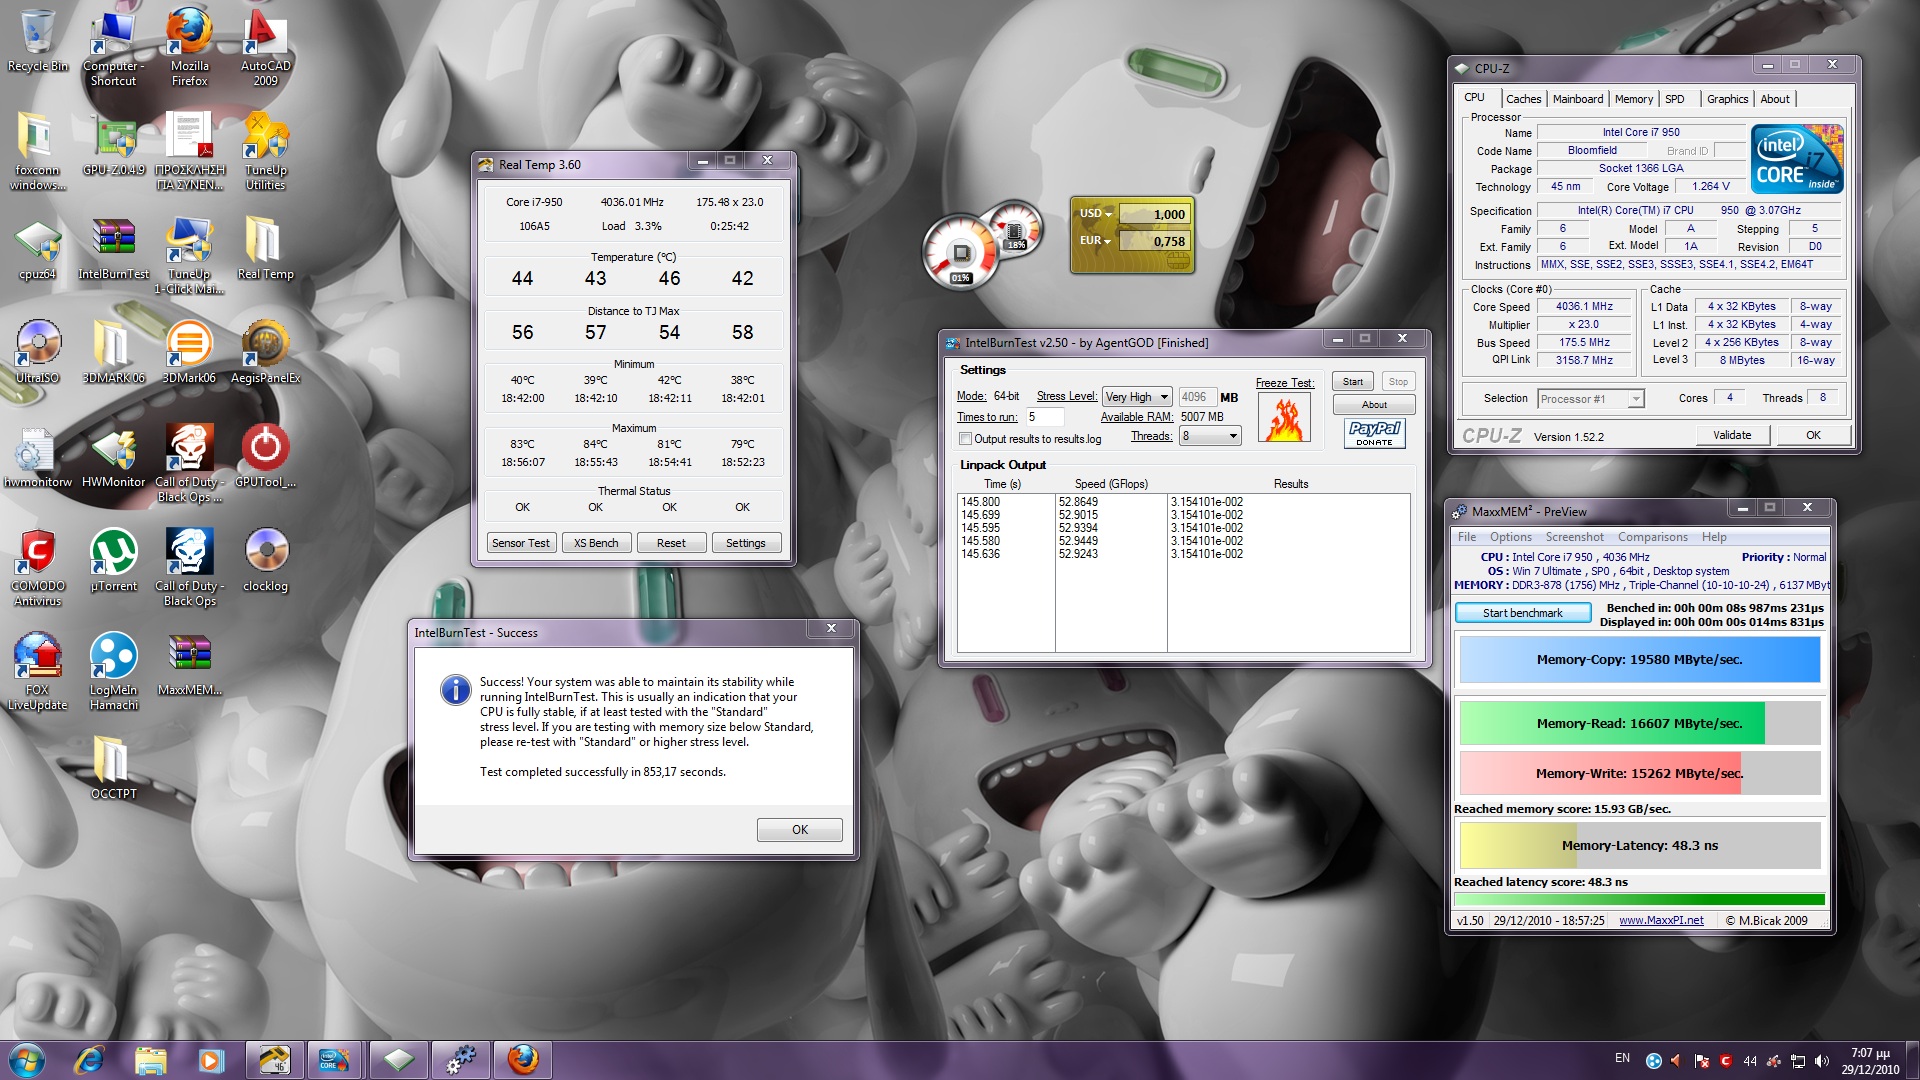This screenshot has width=1920, height=1080.
Task: Click Sensor Test button in Real Temp
Action: pyautogui.click(x=520, y=543)
